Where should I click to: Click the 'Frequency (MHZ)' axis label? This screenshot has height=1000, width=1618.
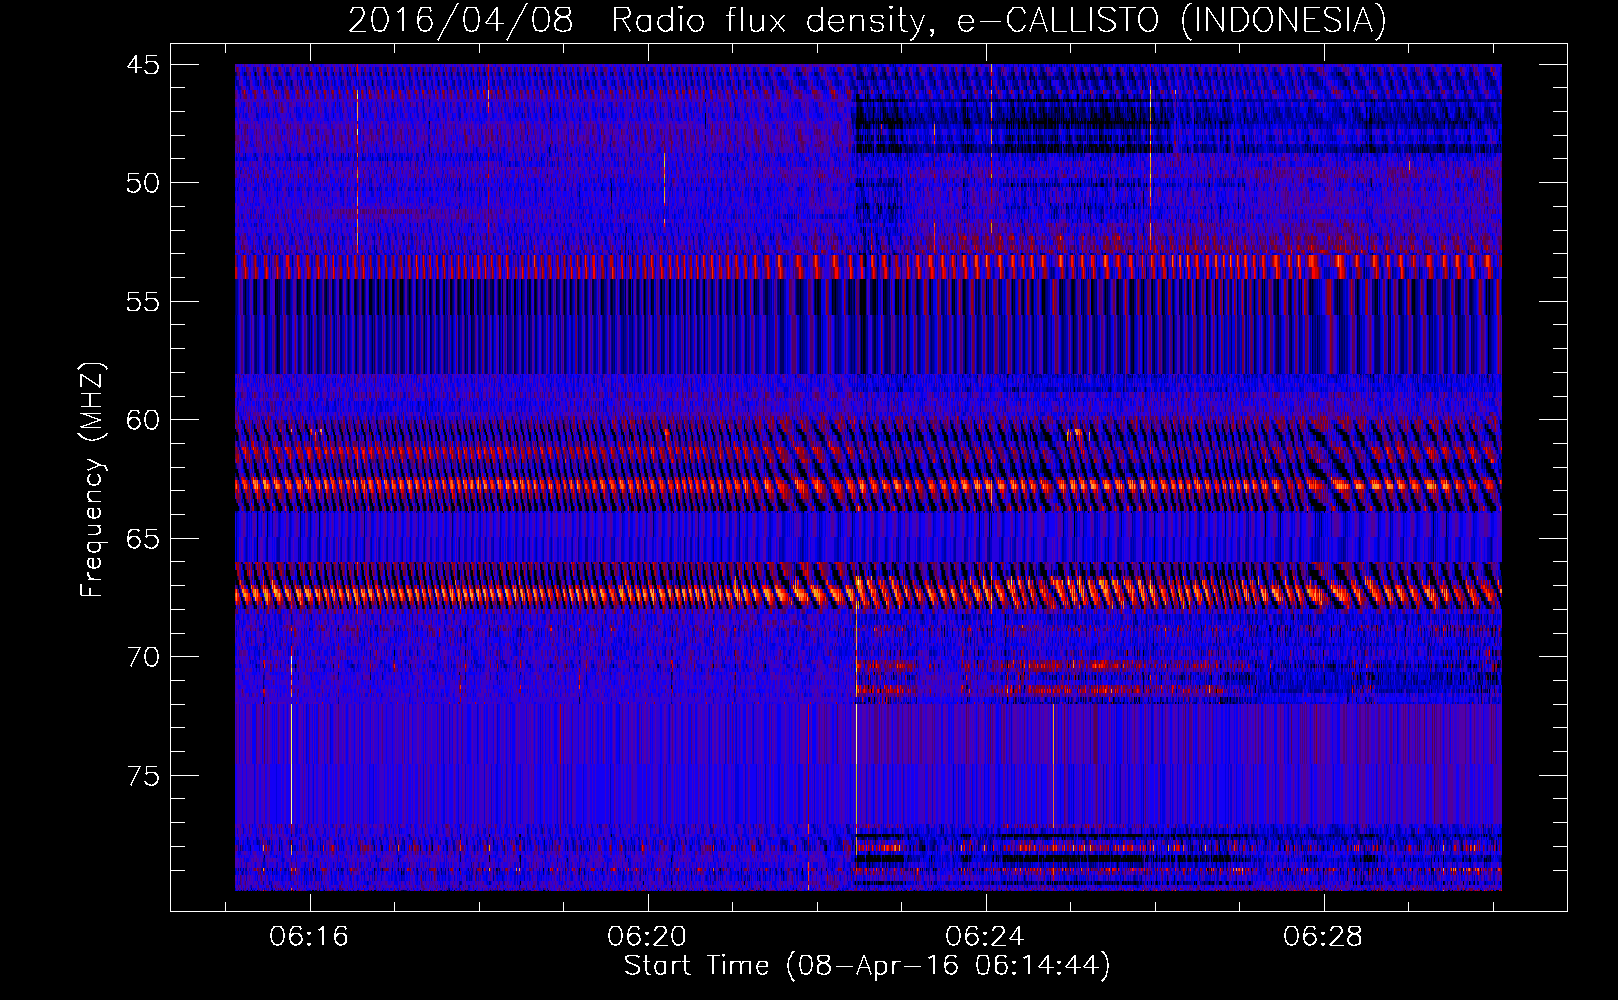[x=92, y=480]
